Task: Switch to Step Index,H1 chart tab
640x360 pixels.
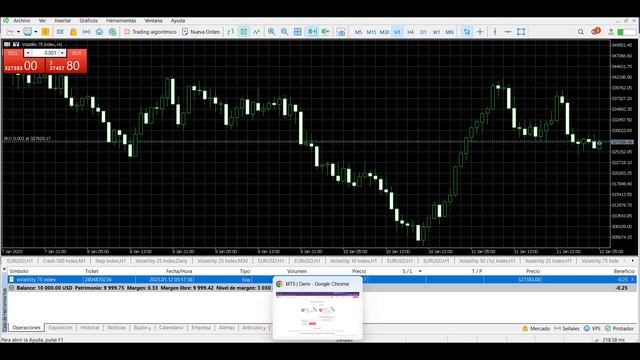Action: point(110,260)
